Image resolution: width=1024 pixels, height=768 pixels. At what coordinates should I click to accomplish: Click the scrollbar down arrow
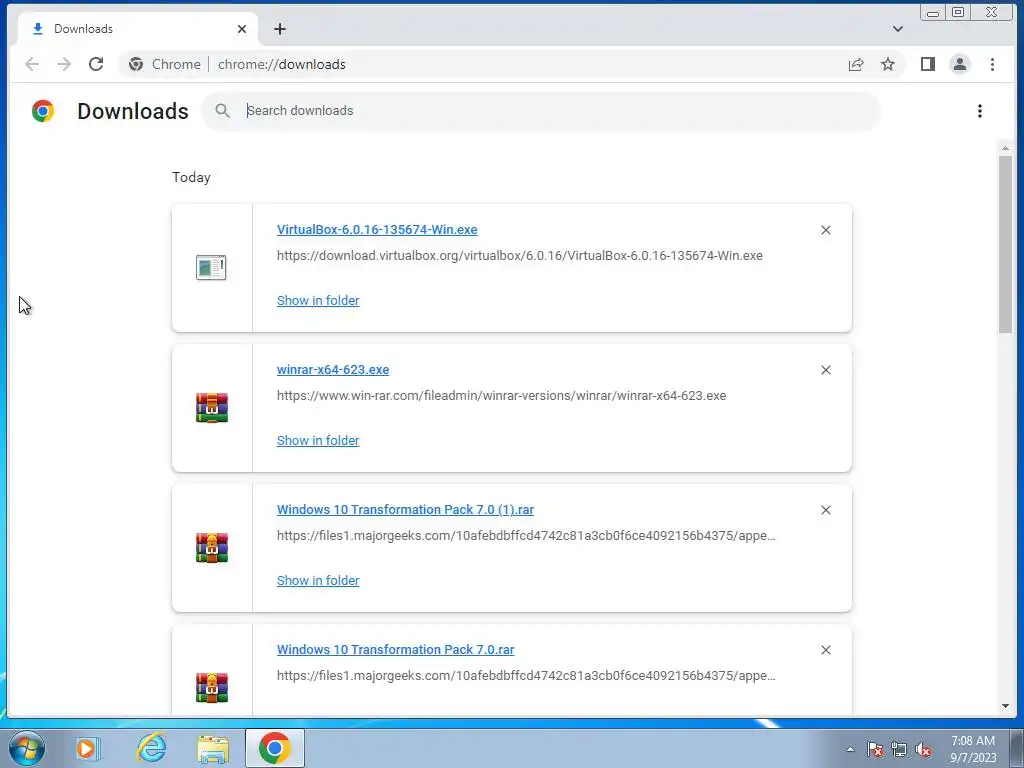[x=1005, y=706]
